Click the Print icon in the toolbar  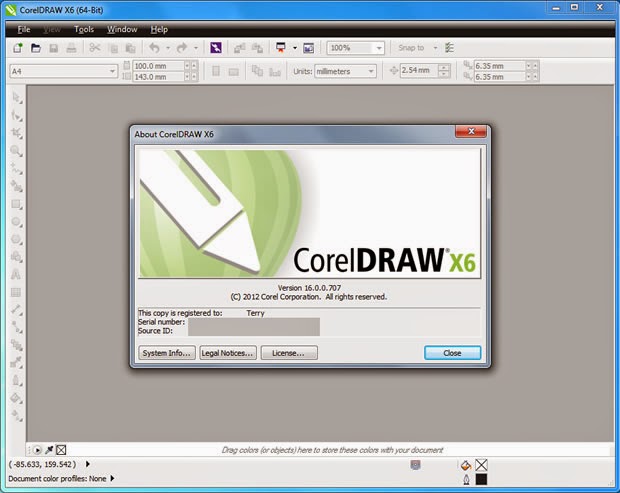pos(71,48)
